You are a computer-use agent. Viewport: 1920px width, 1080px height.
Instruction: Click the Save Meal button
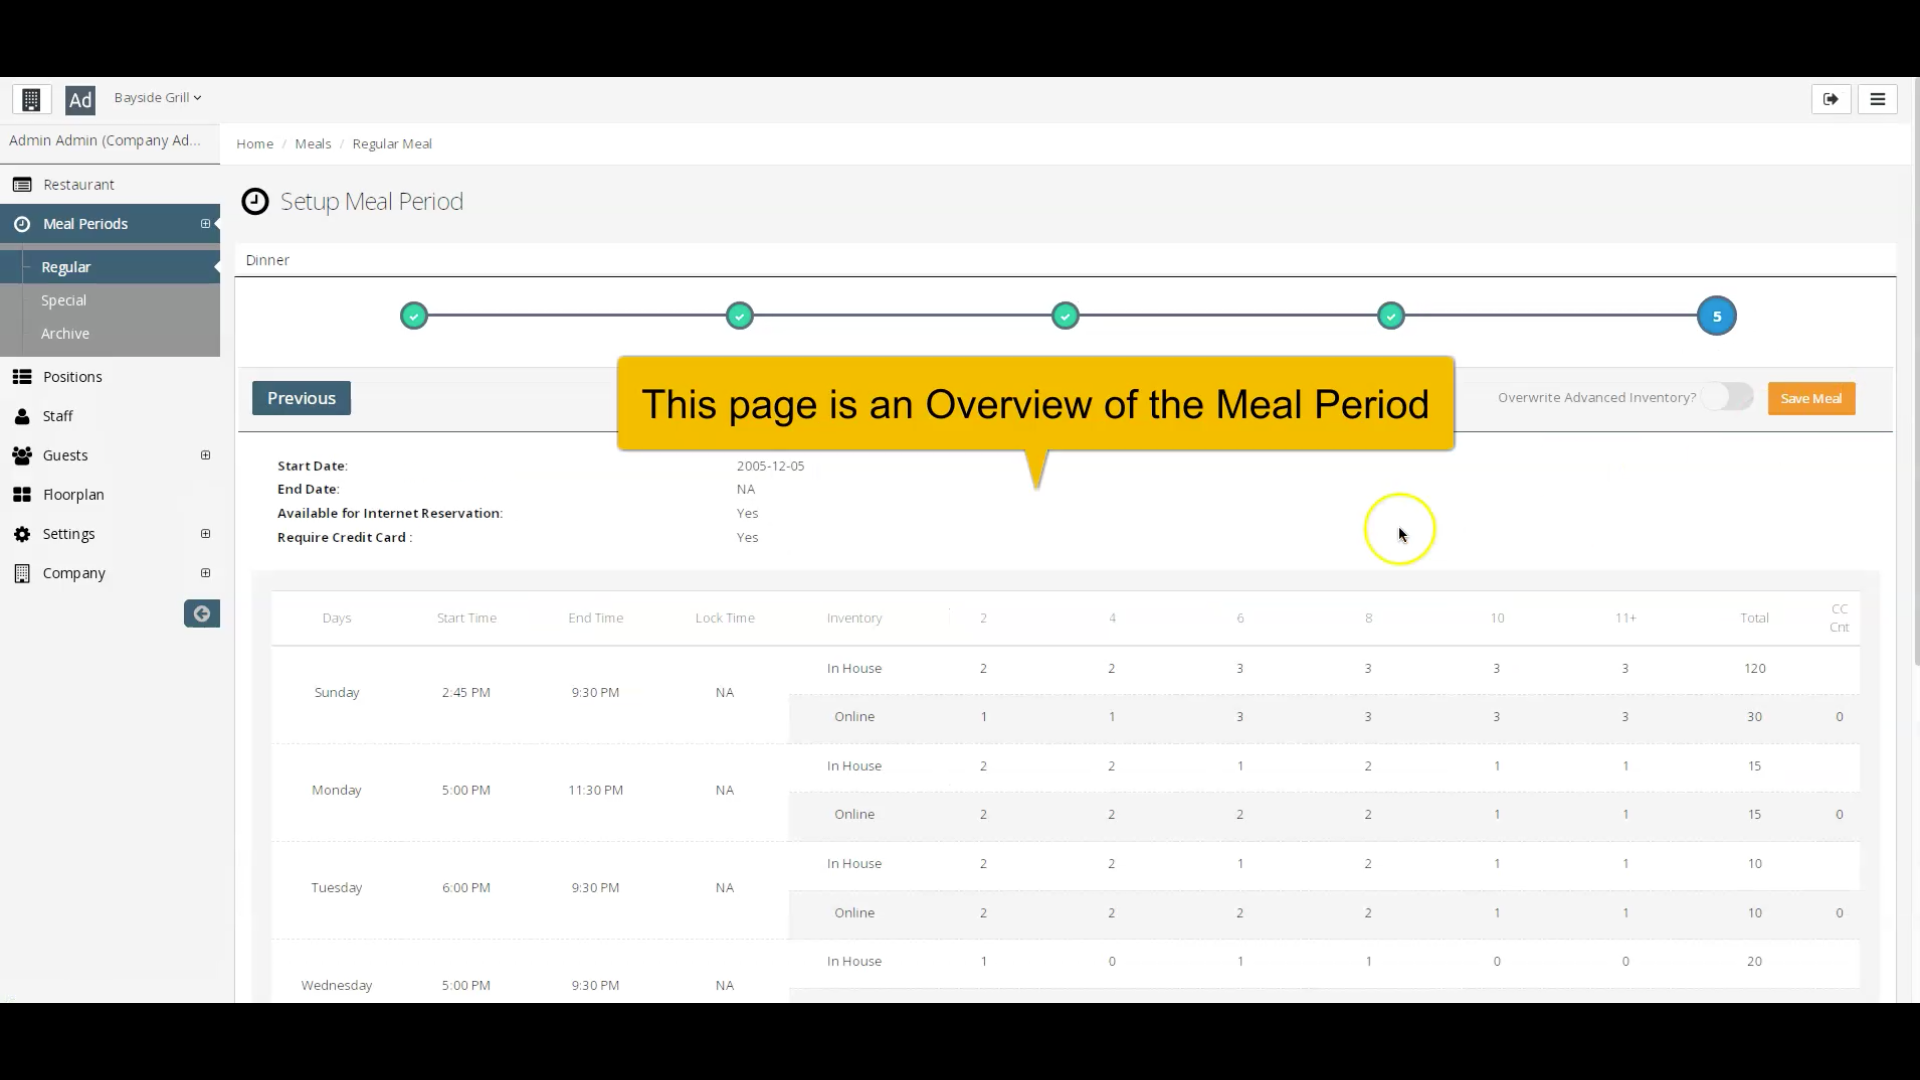pyautogui.click(x=1811, y=398)
